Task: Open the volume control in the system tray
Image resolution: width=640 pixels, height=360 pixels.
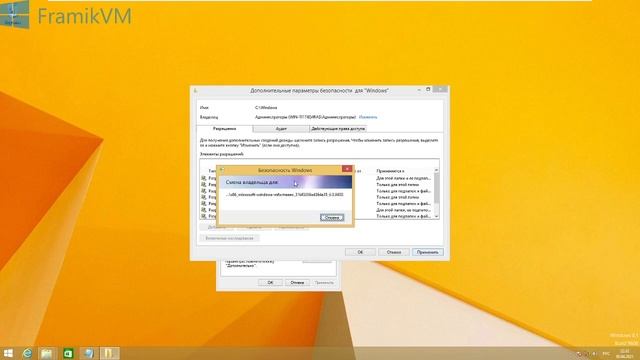Action: [594, 353]
